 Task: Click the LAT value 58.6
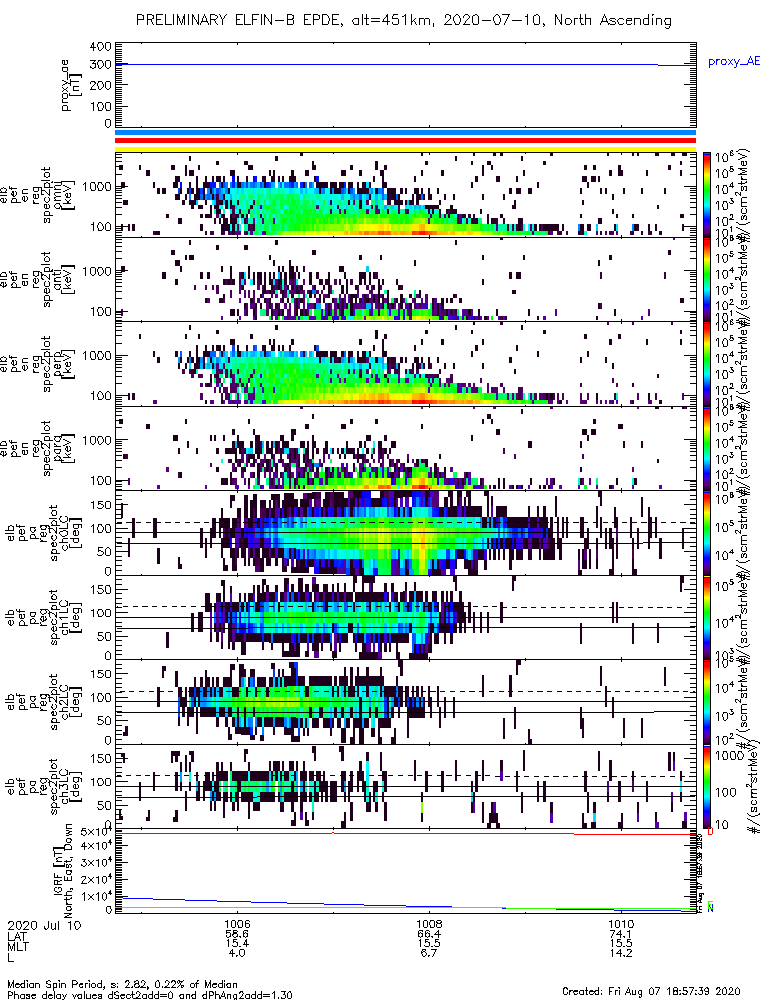click(x=237, y=934)
